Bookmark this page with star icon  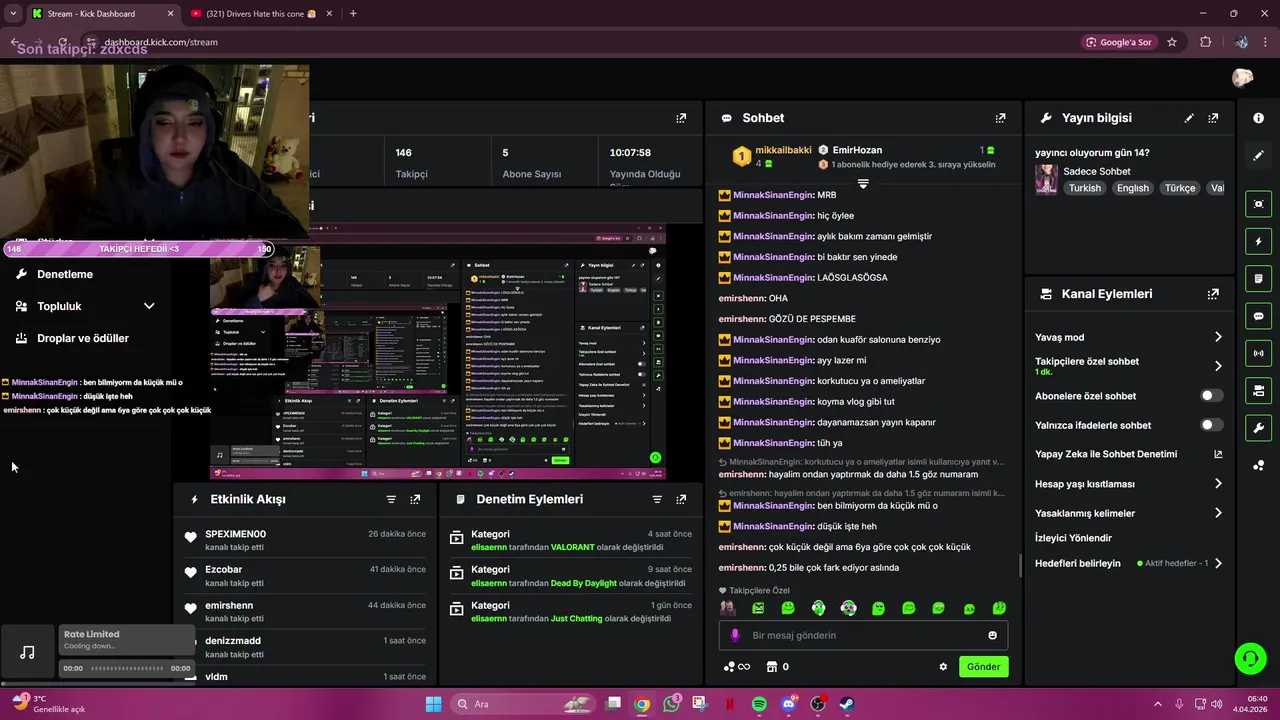tap(1172, 42)
